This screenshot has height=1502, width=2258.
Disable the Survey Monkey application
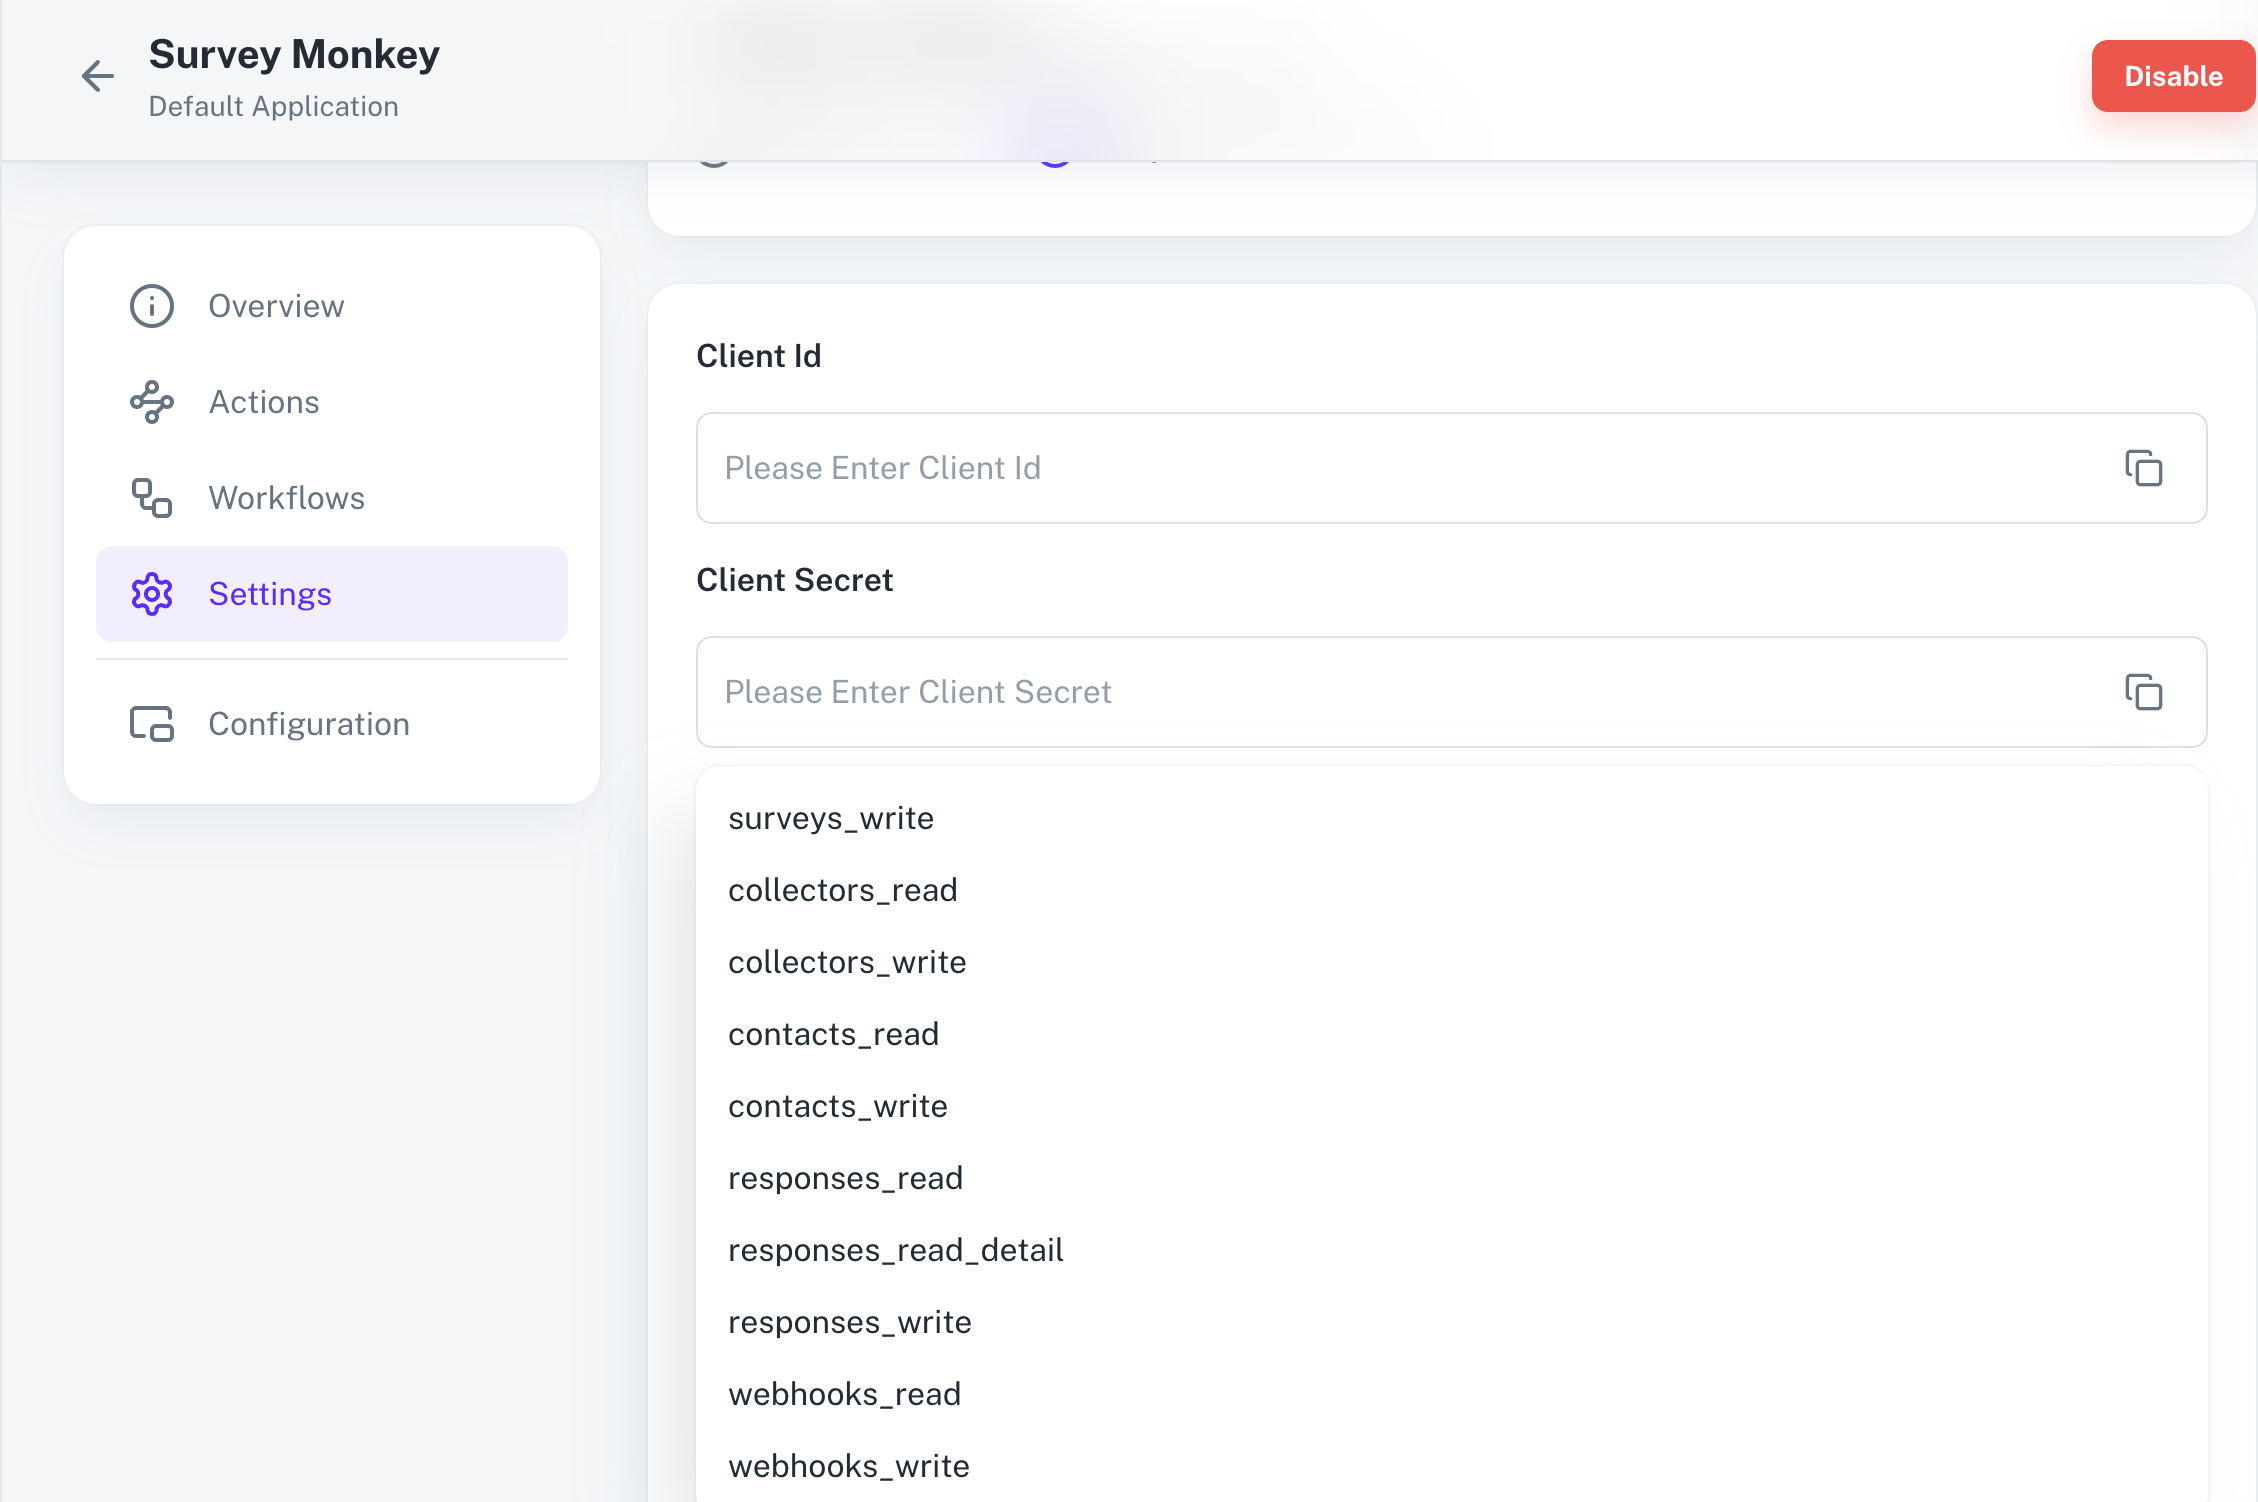click(2172, 76)
